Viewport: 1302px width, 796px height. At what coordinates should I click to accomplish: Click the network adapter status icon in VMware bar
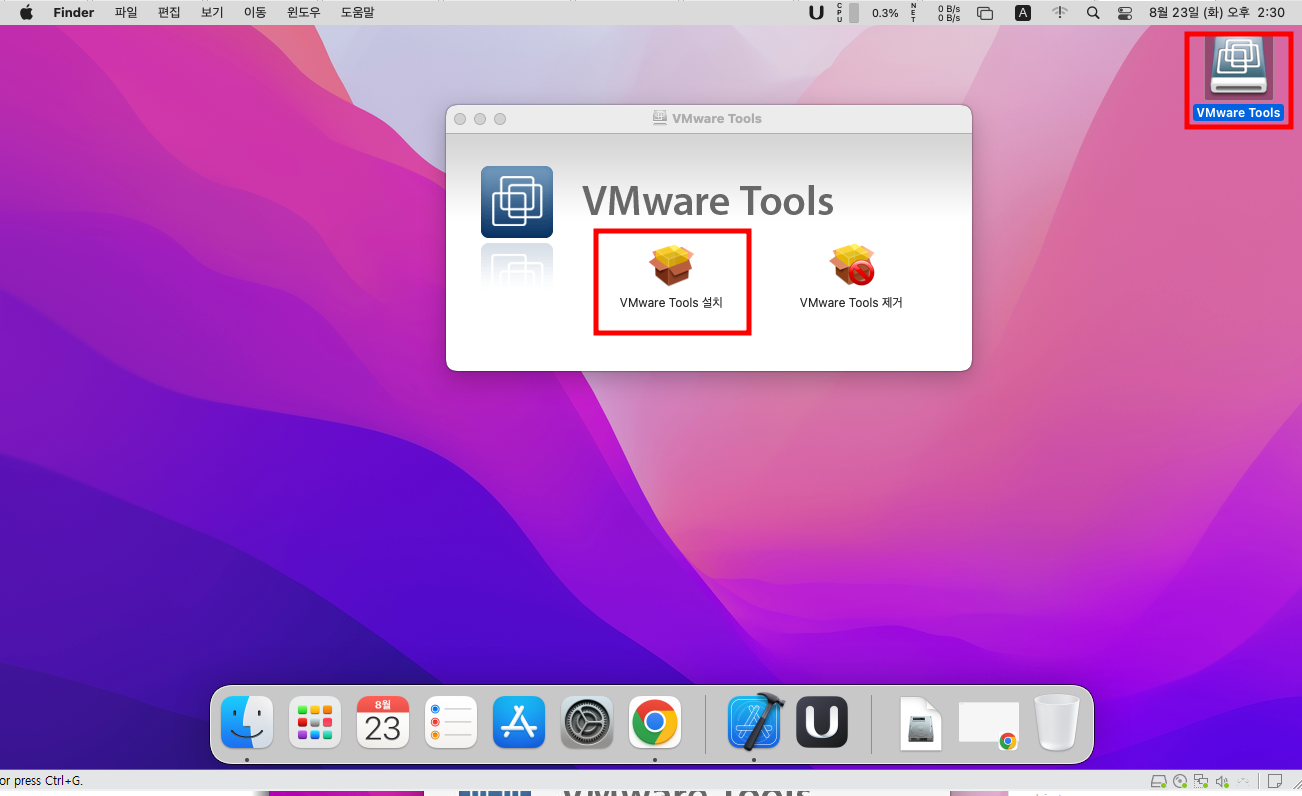click(1201, 781)
